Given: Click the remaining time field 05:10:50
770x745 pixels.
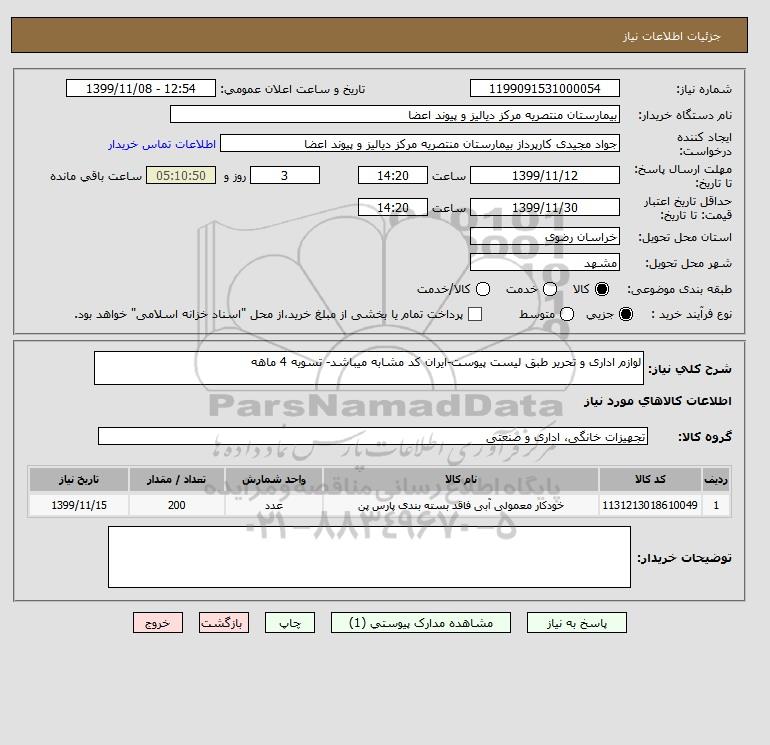Looking at the screenshot, I should (181, 175).
